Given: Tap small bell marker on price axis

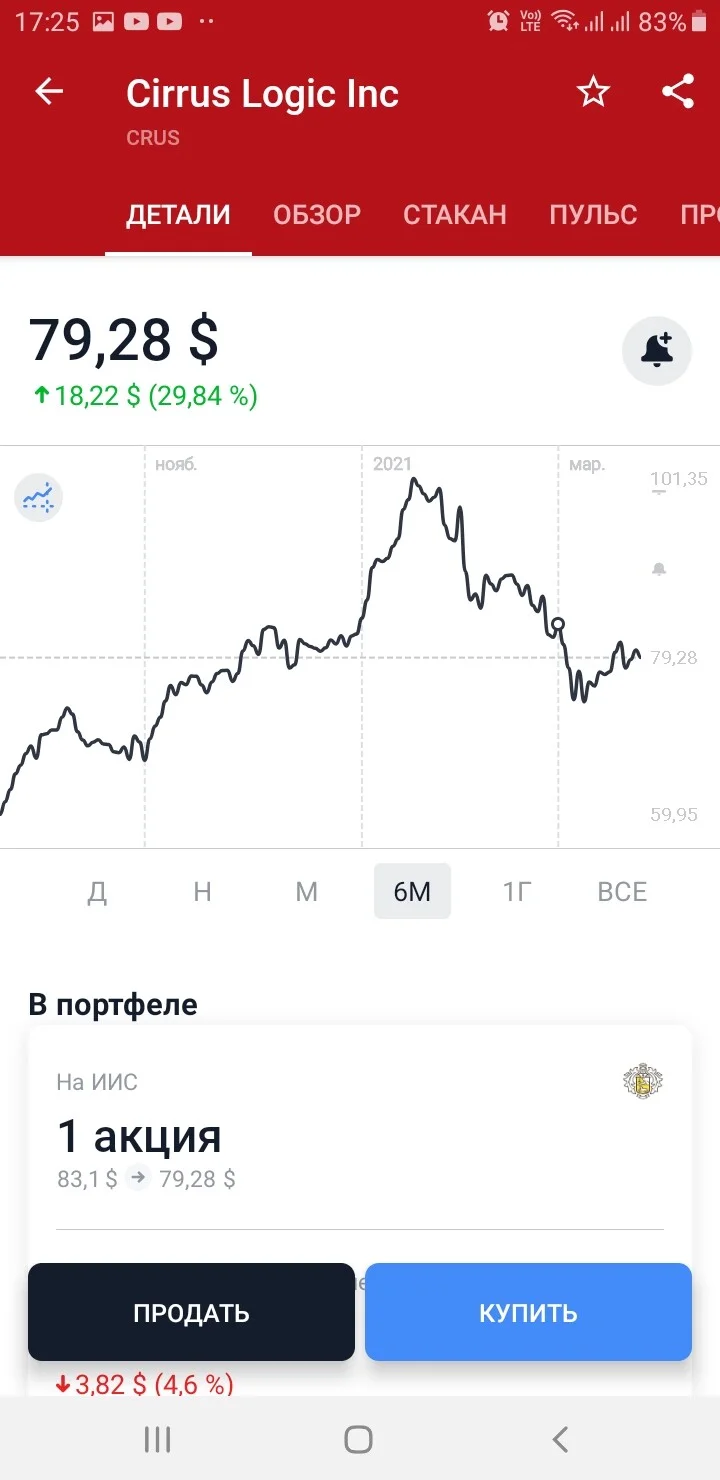Looking at the screenshot, I should click(x=658, y=569).
